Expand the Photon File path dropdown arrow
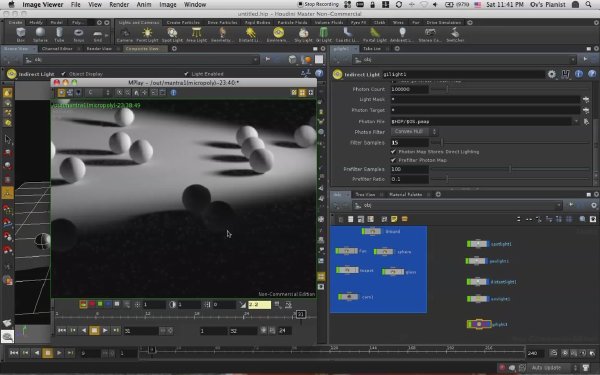The width and height of the screenshot is (600, 375). tap(576, 121)
